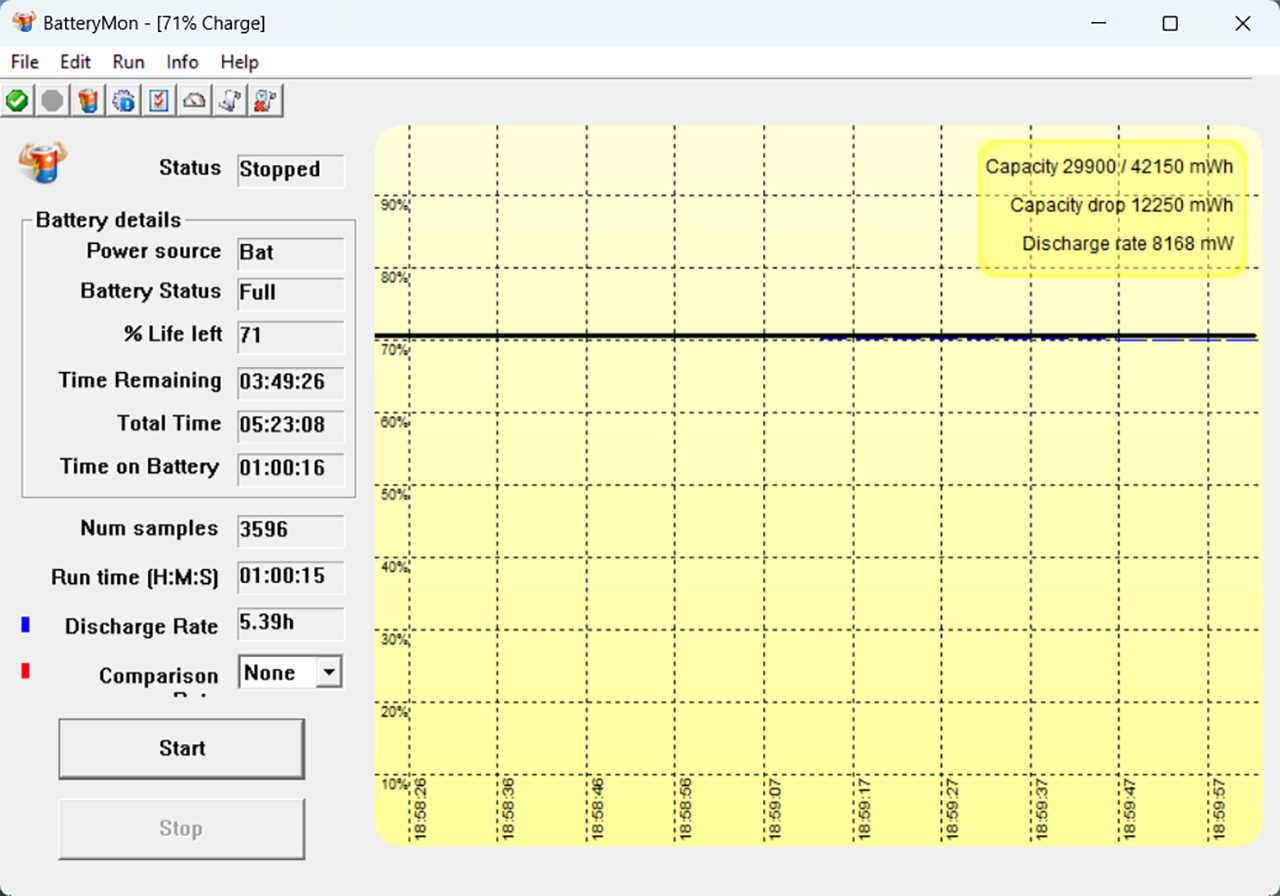
Task: Expand the Comparison rate dropdown arrow
Action: click(329, 673)
